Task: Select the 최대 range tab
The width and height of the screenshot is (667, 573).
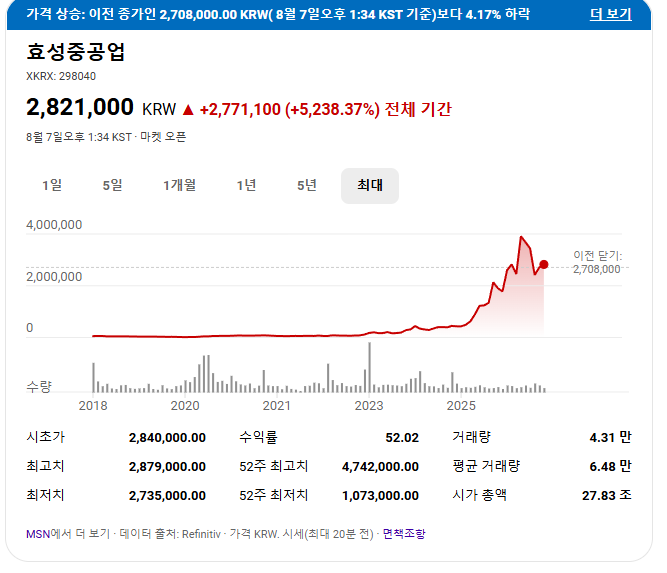Action: pos(370,186)
